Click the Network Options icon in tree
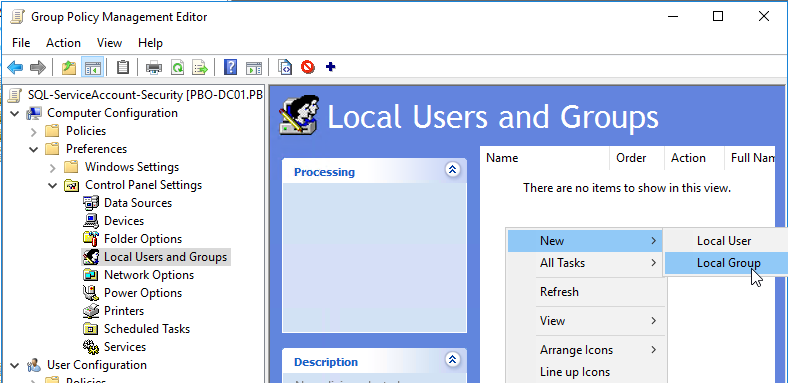Viewport: 788px width, 383px height. click(x=91, y=275)
